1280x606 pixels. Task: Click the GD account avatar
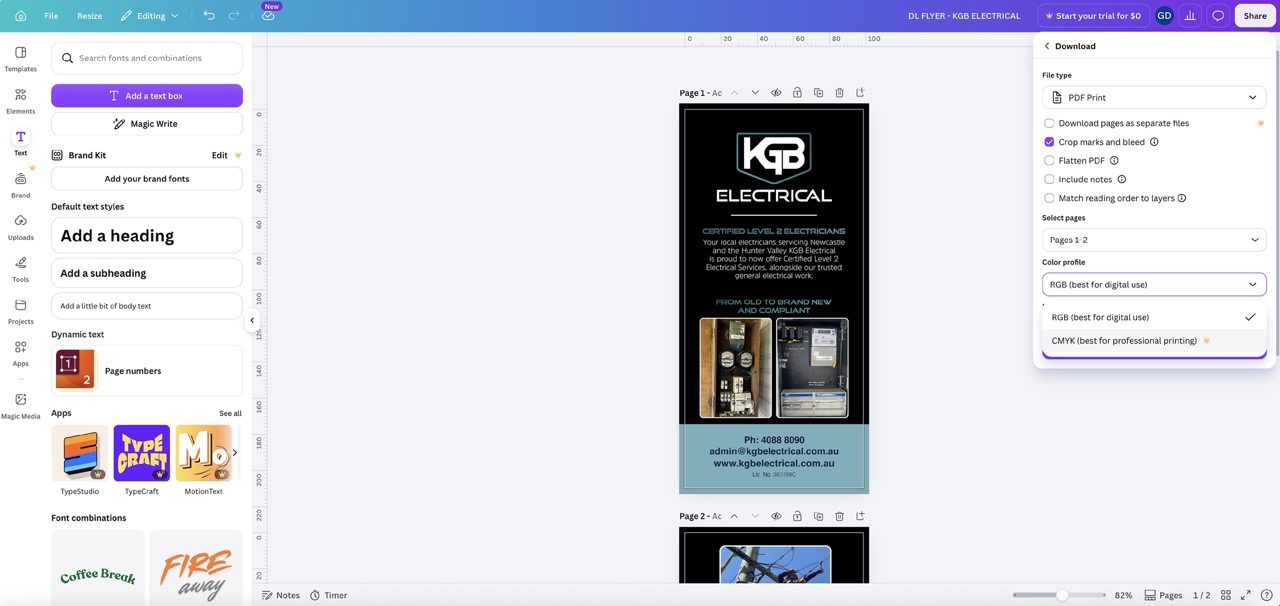1164,16
